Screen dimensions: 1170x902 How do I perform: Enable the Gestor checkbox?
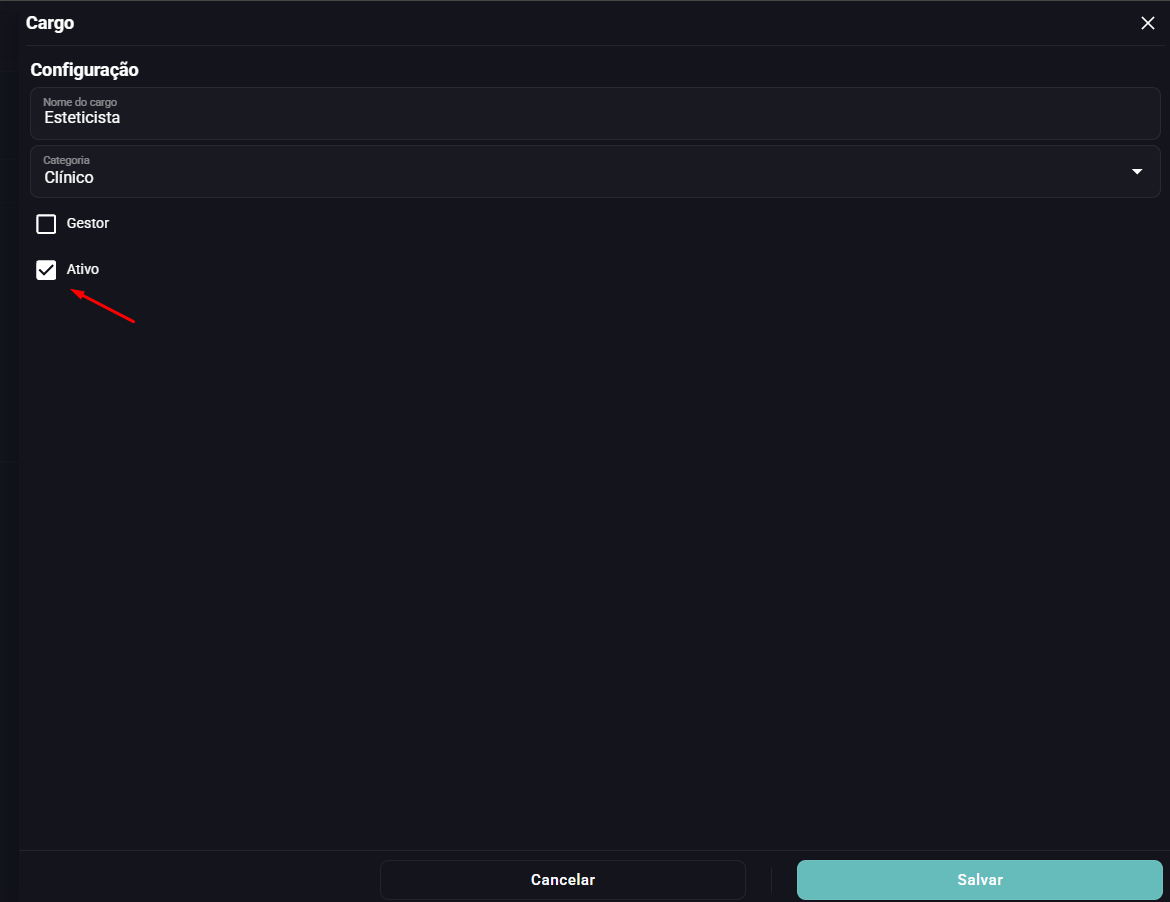click(x=46, y=224)
